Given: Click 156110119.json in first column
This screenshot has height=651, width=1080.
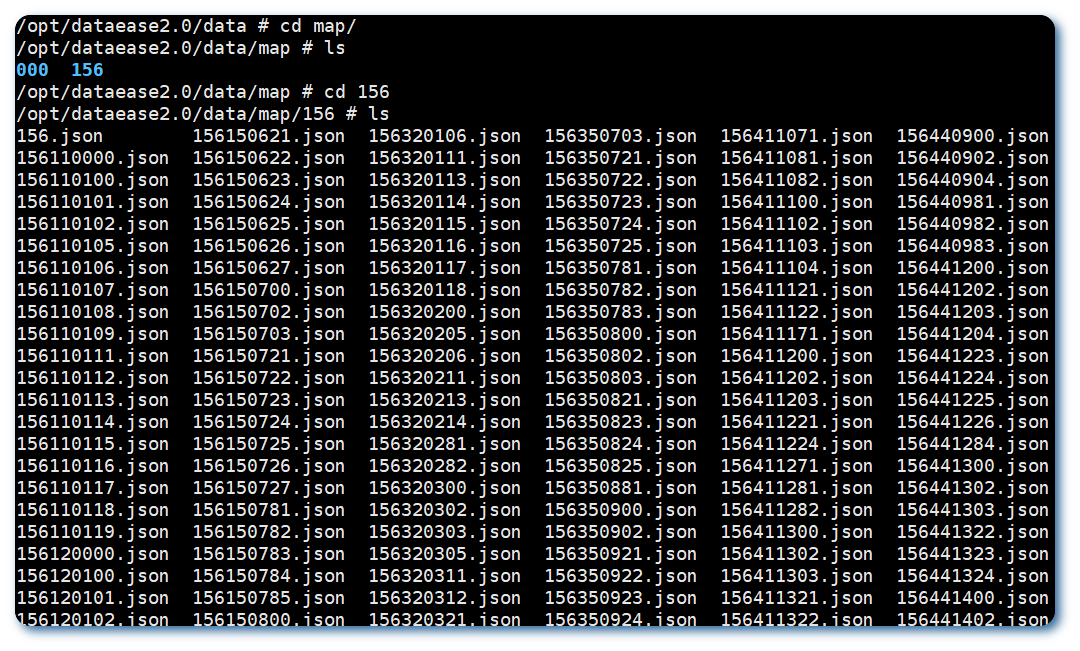Looking at the screenshot, I should [x=93, y=533].
